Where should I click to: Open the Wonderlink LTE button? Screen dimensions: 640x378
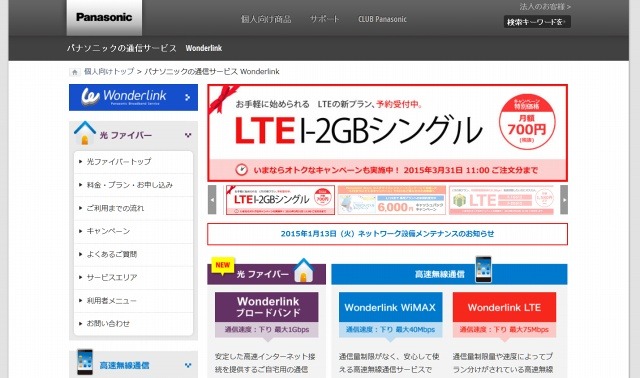[x=504, y=307]
